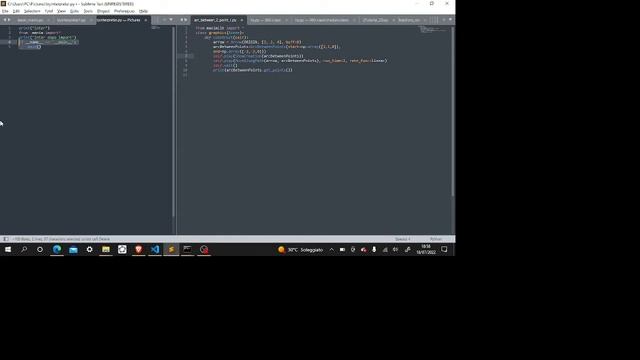Open the Windows notification center
Screen dimensions: 640x360
[444, 249]
